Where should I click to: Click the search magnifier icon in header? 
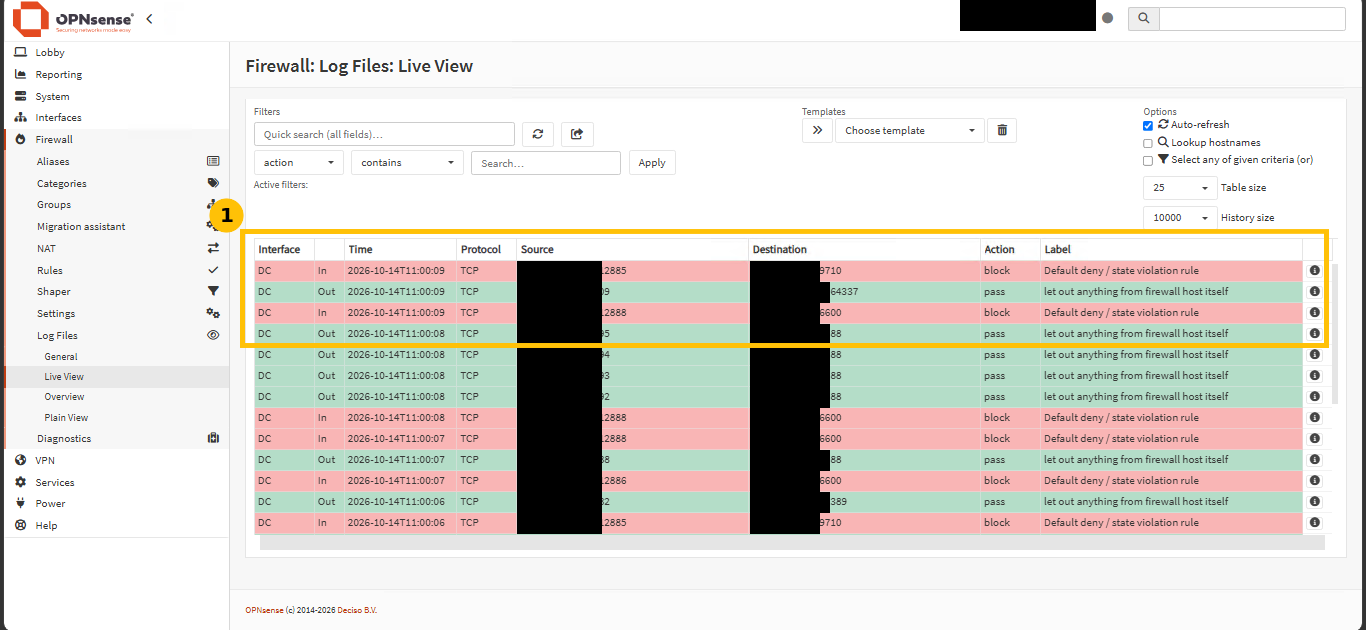(1144, 18)
